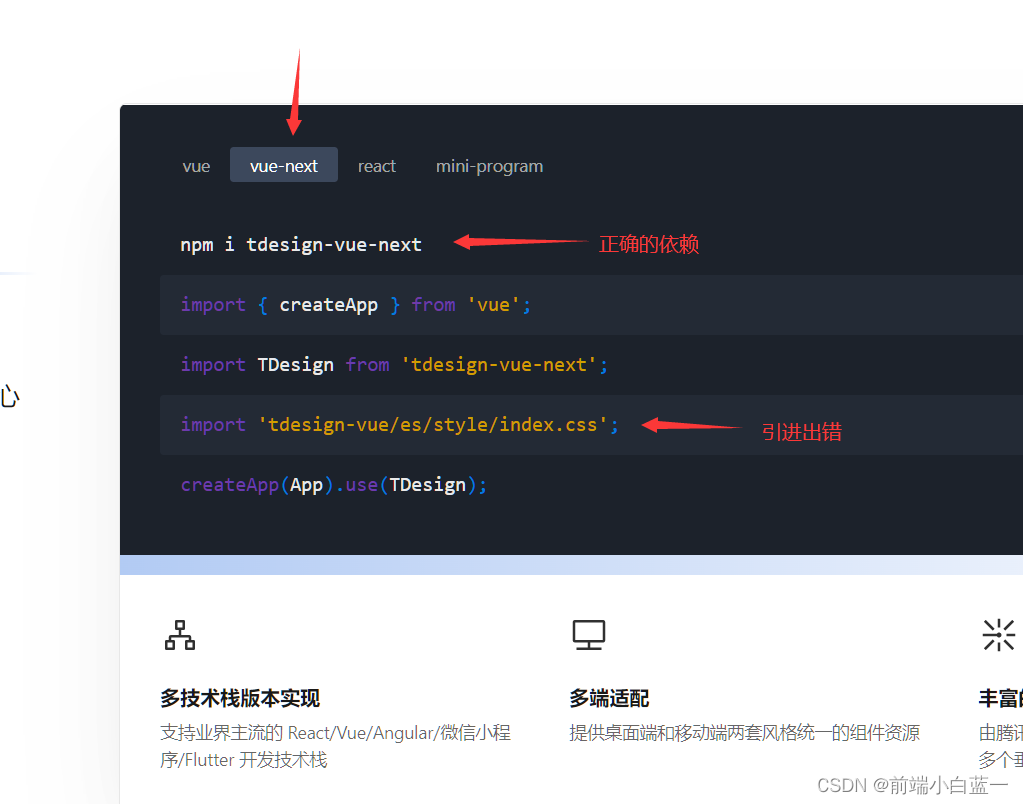
Task: Click the createApp(App).use(TDesign) line
Action: (x=333, y=484)
